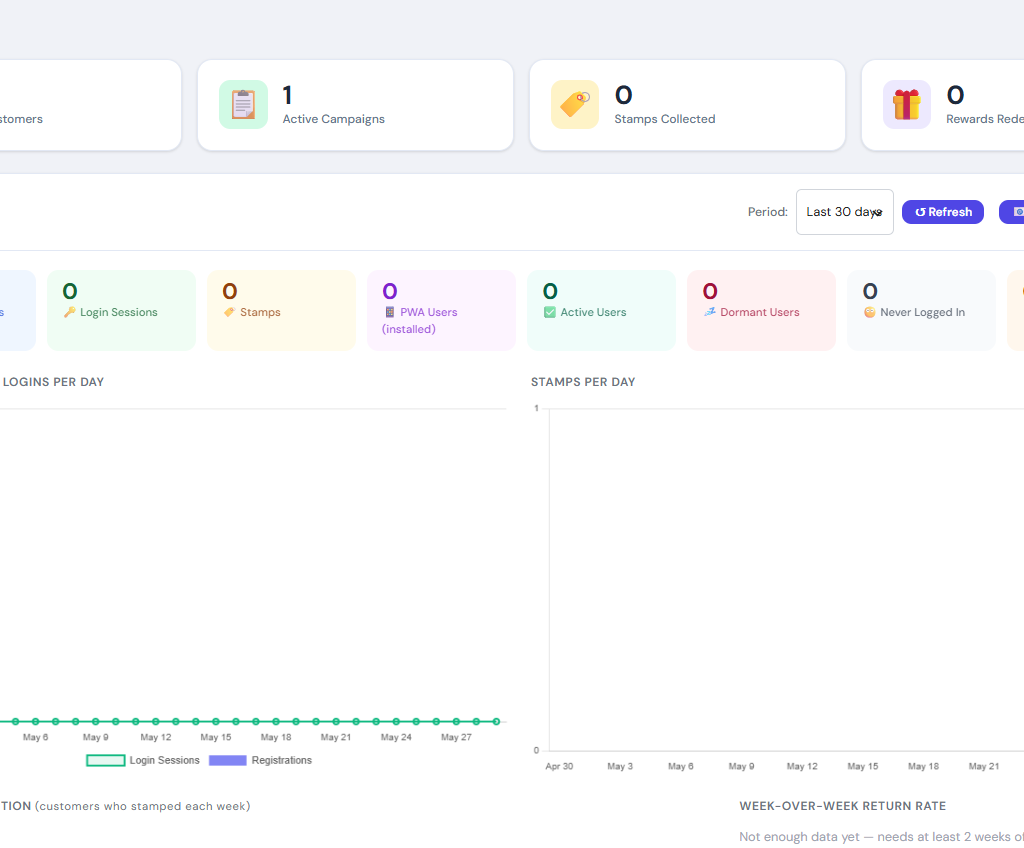This screenshot has width=1024, height=848.
Task: Click the last data point on logins chart
Action: pos(496,721)
